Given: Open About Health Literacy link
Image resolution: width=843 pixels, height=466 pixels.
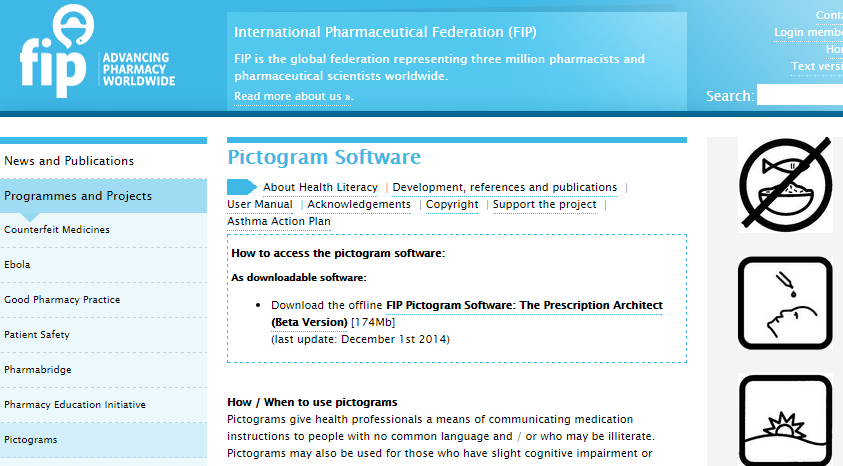Looking at the screenshot, I should [x=320, y=187].
